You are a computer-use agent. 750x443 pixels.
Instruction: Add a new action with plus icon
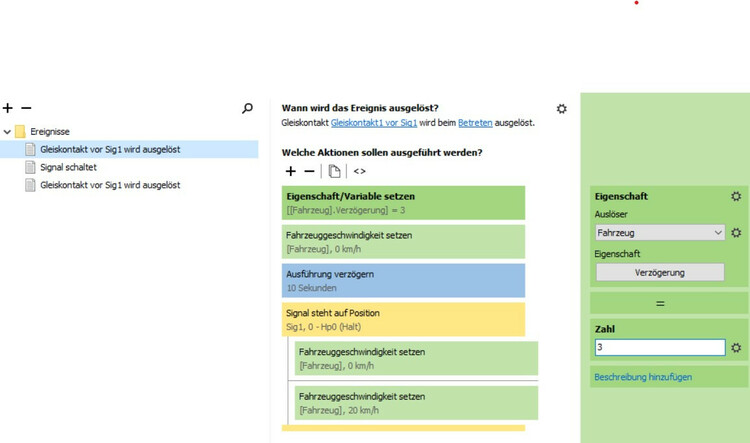click(291, 171)
